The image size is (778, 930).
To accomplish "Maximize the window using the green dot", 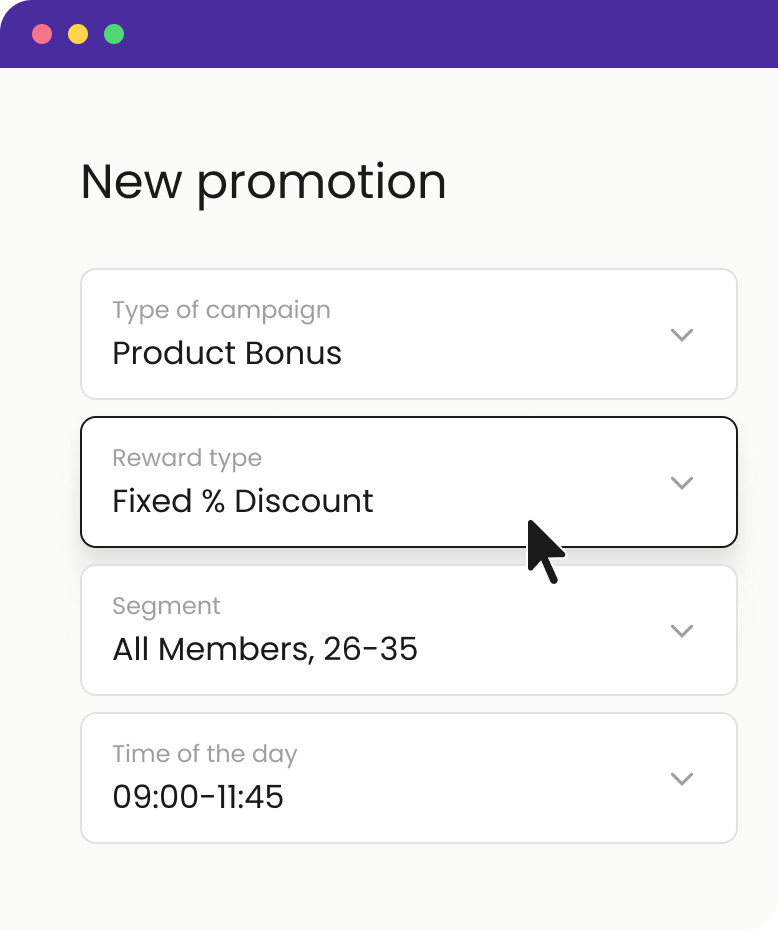I will pos(114,34).
